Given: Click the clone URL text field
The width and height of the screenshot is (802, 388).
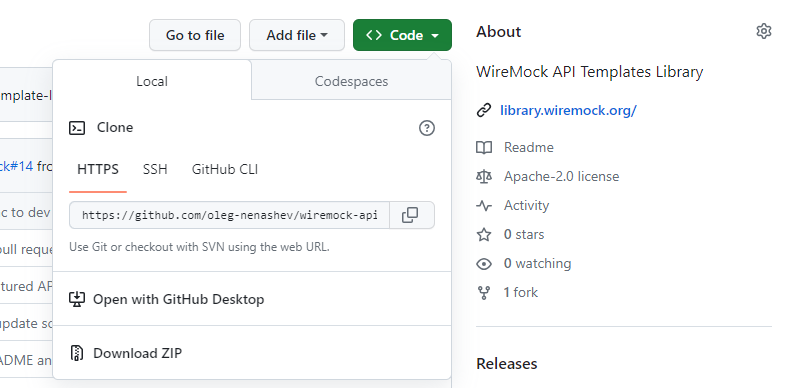Looking at the screenshot, I should [229, 215].
